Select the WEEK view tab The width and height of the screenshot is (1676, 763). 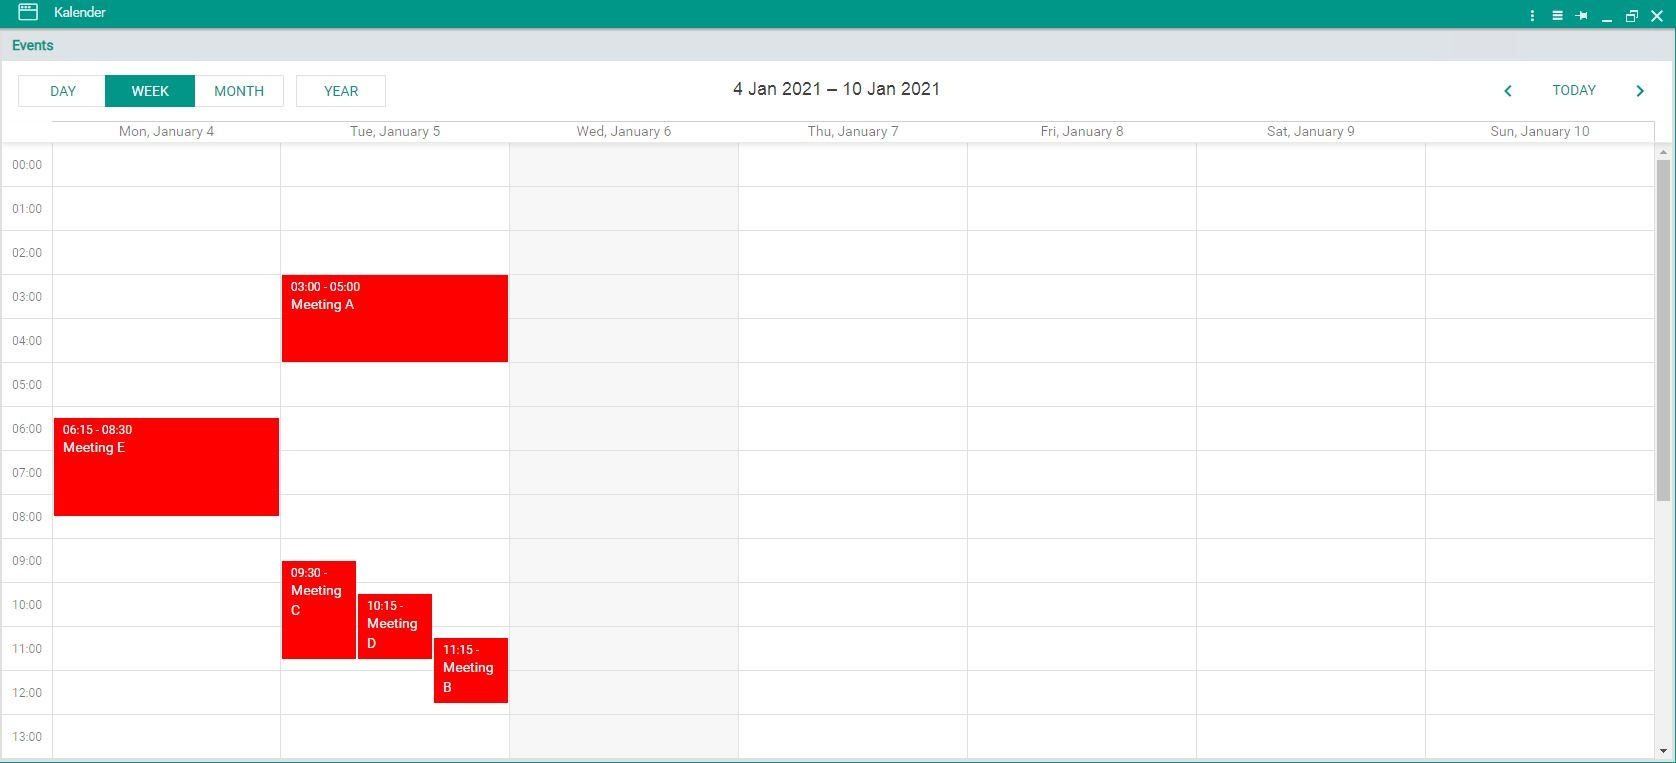[x=150, y=91]
